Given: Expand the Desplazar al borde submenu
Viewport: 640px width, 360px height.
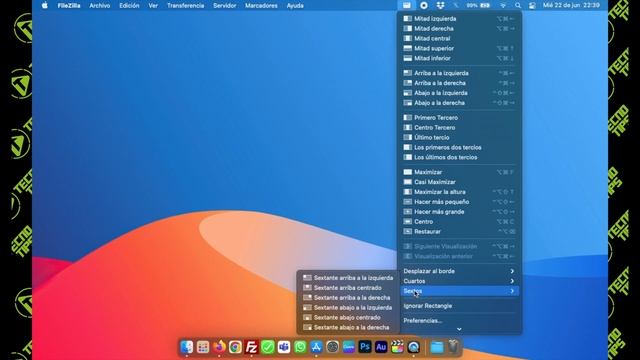Looking at the screenshot, I should [x=459, y=271].
